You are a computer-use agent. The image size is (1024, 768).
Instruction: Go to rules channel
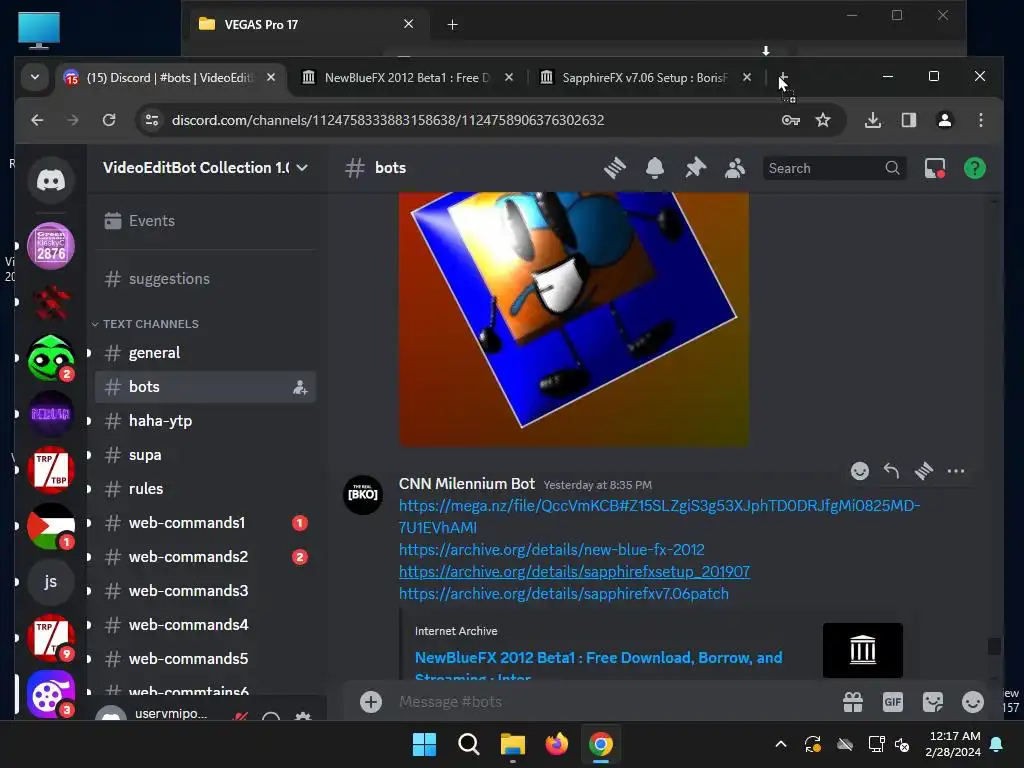pos(206,489)
